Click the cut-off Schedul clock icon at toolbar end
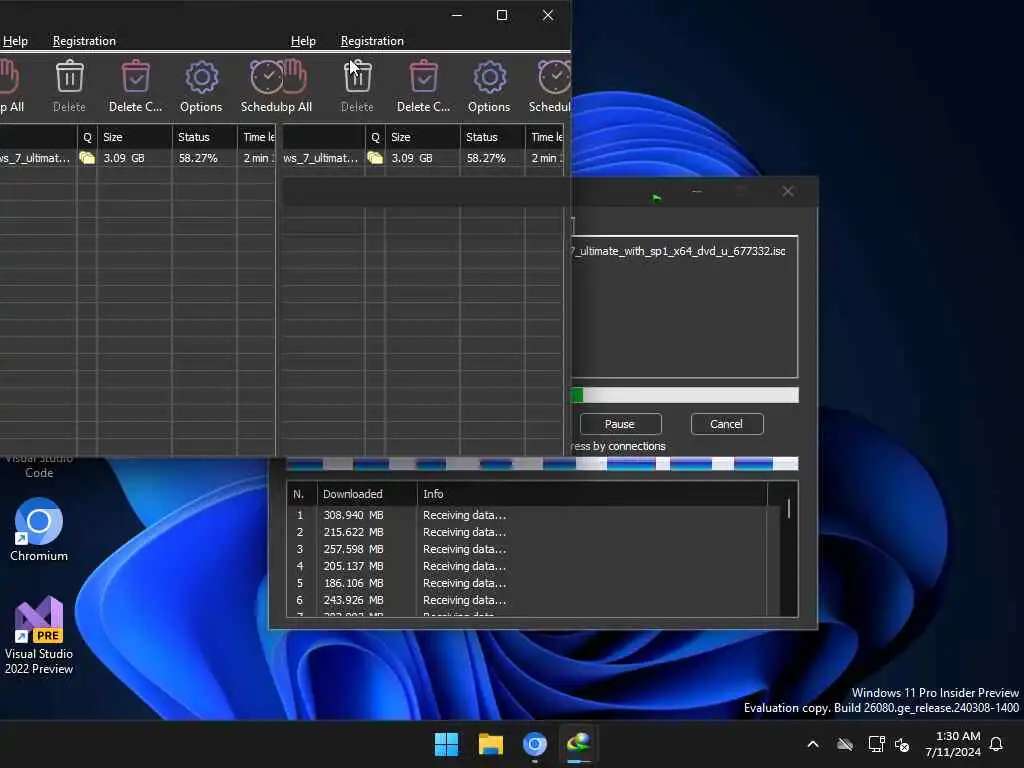The image size is (1024, 768). (554, 77)
